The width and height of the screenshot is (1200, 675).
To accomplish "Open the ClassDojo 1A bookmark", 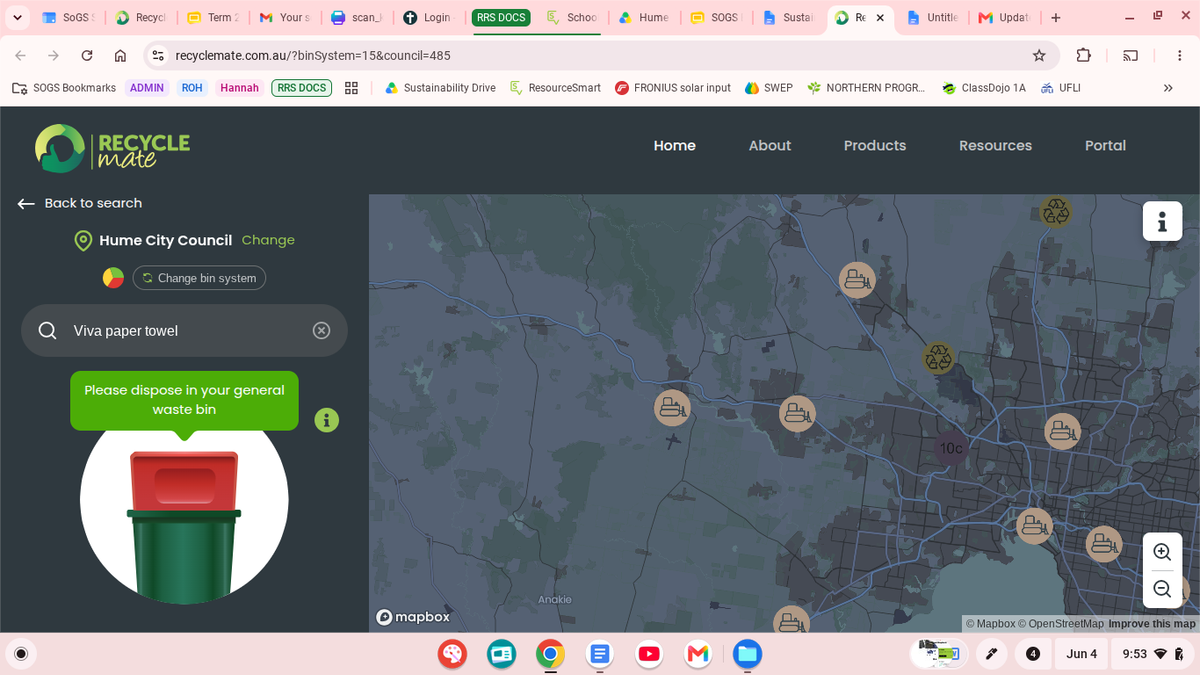I will pyautogui.click(x=984, y=88).
